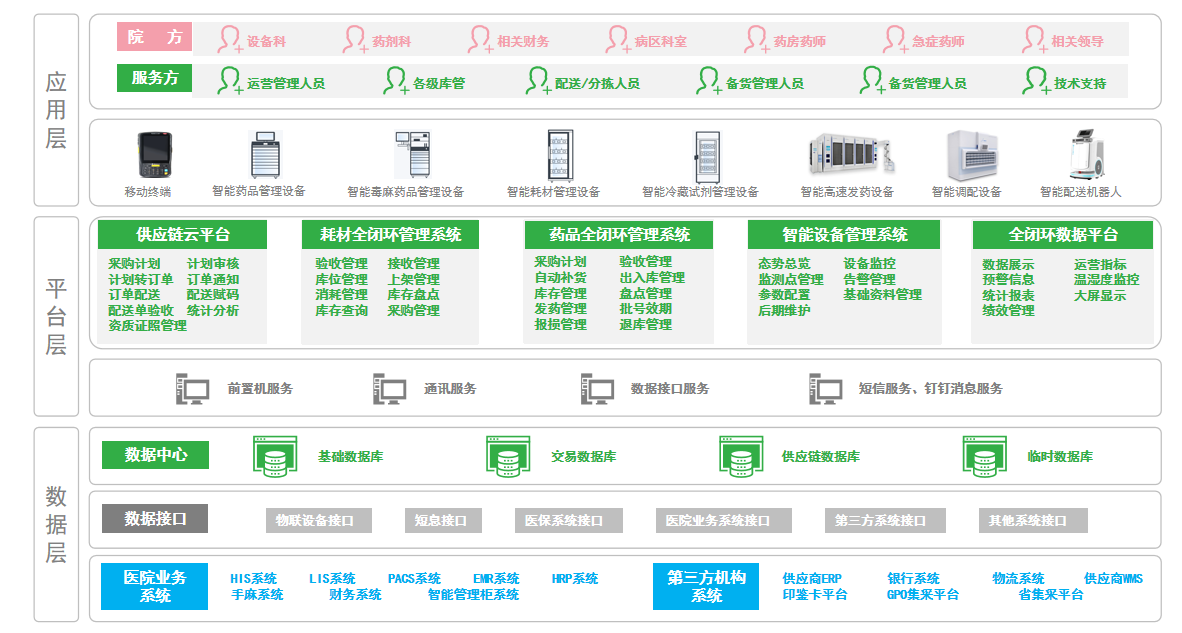Click the pink 院方 label box
This screenshot has width=1182, height=633.
tap(155, 37)
